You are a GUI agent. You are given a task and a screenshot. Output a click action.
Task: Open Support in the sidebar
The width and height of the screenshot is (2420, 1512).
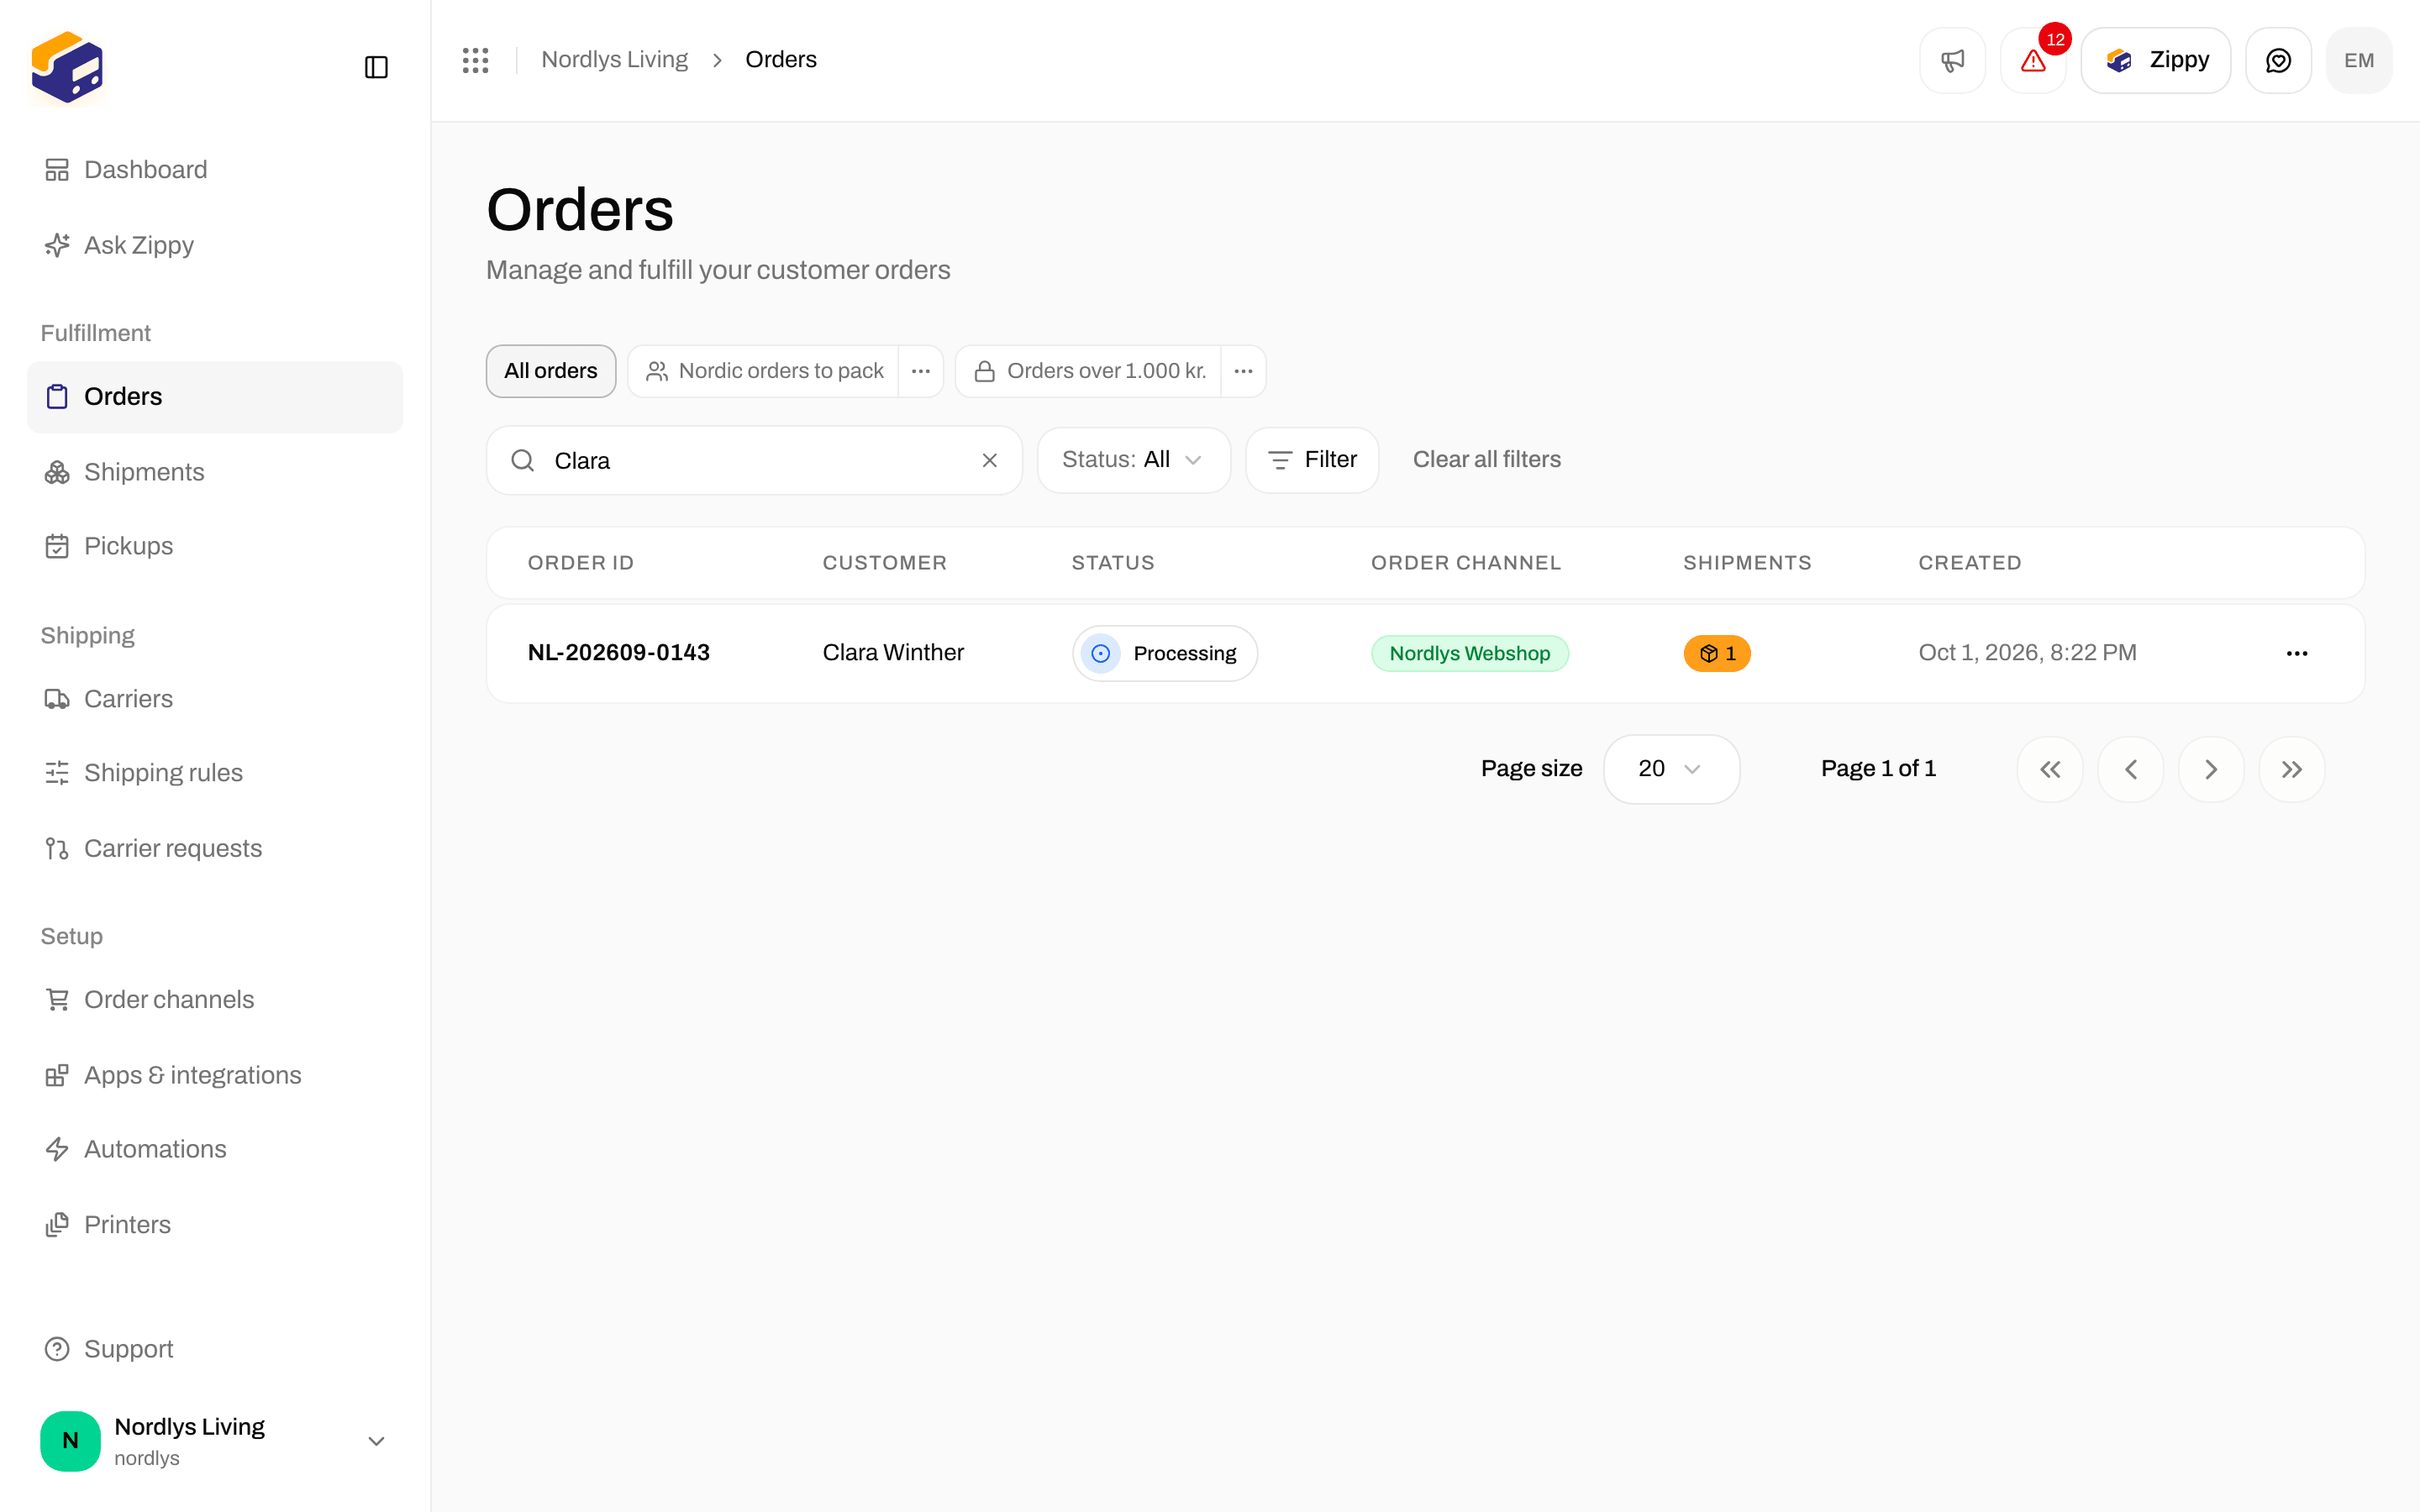pos(214,1349)
